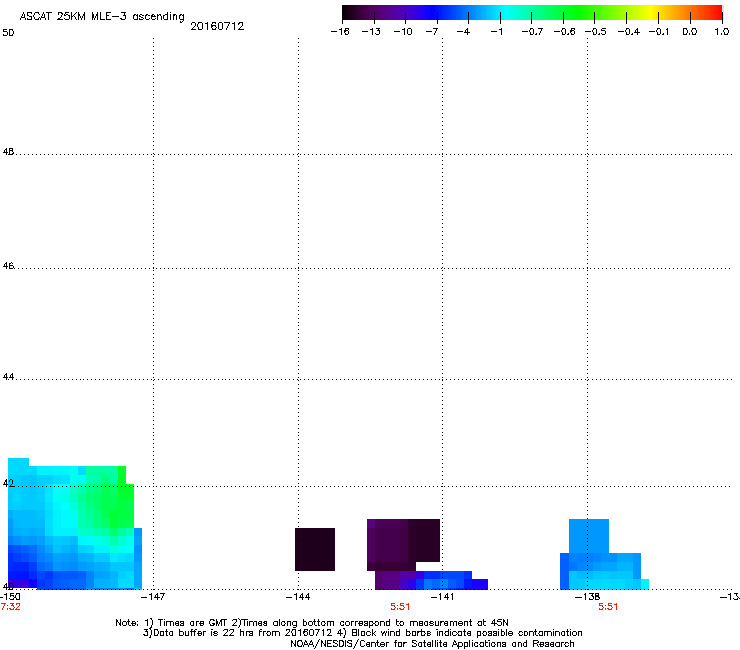This screenshot has width=740, height=650.
Task: Click the -144 longitude axis label
Action: (298, 597)
